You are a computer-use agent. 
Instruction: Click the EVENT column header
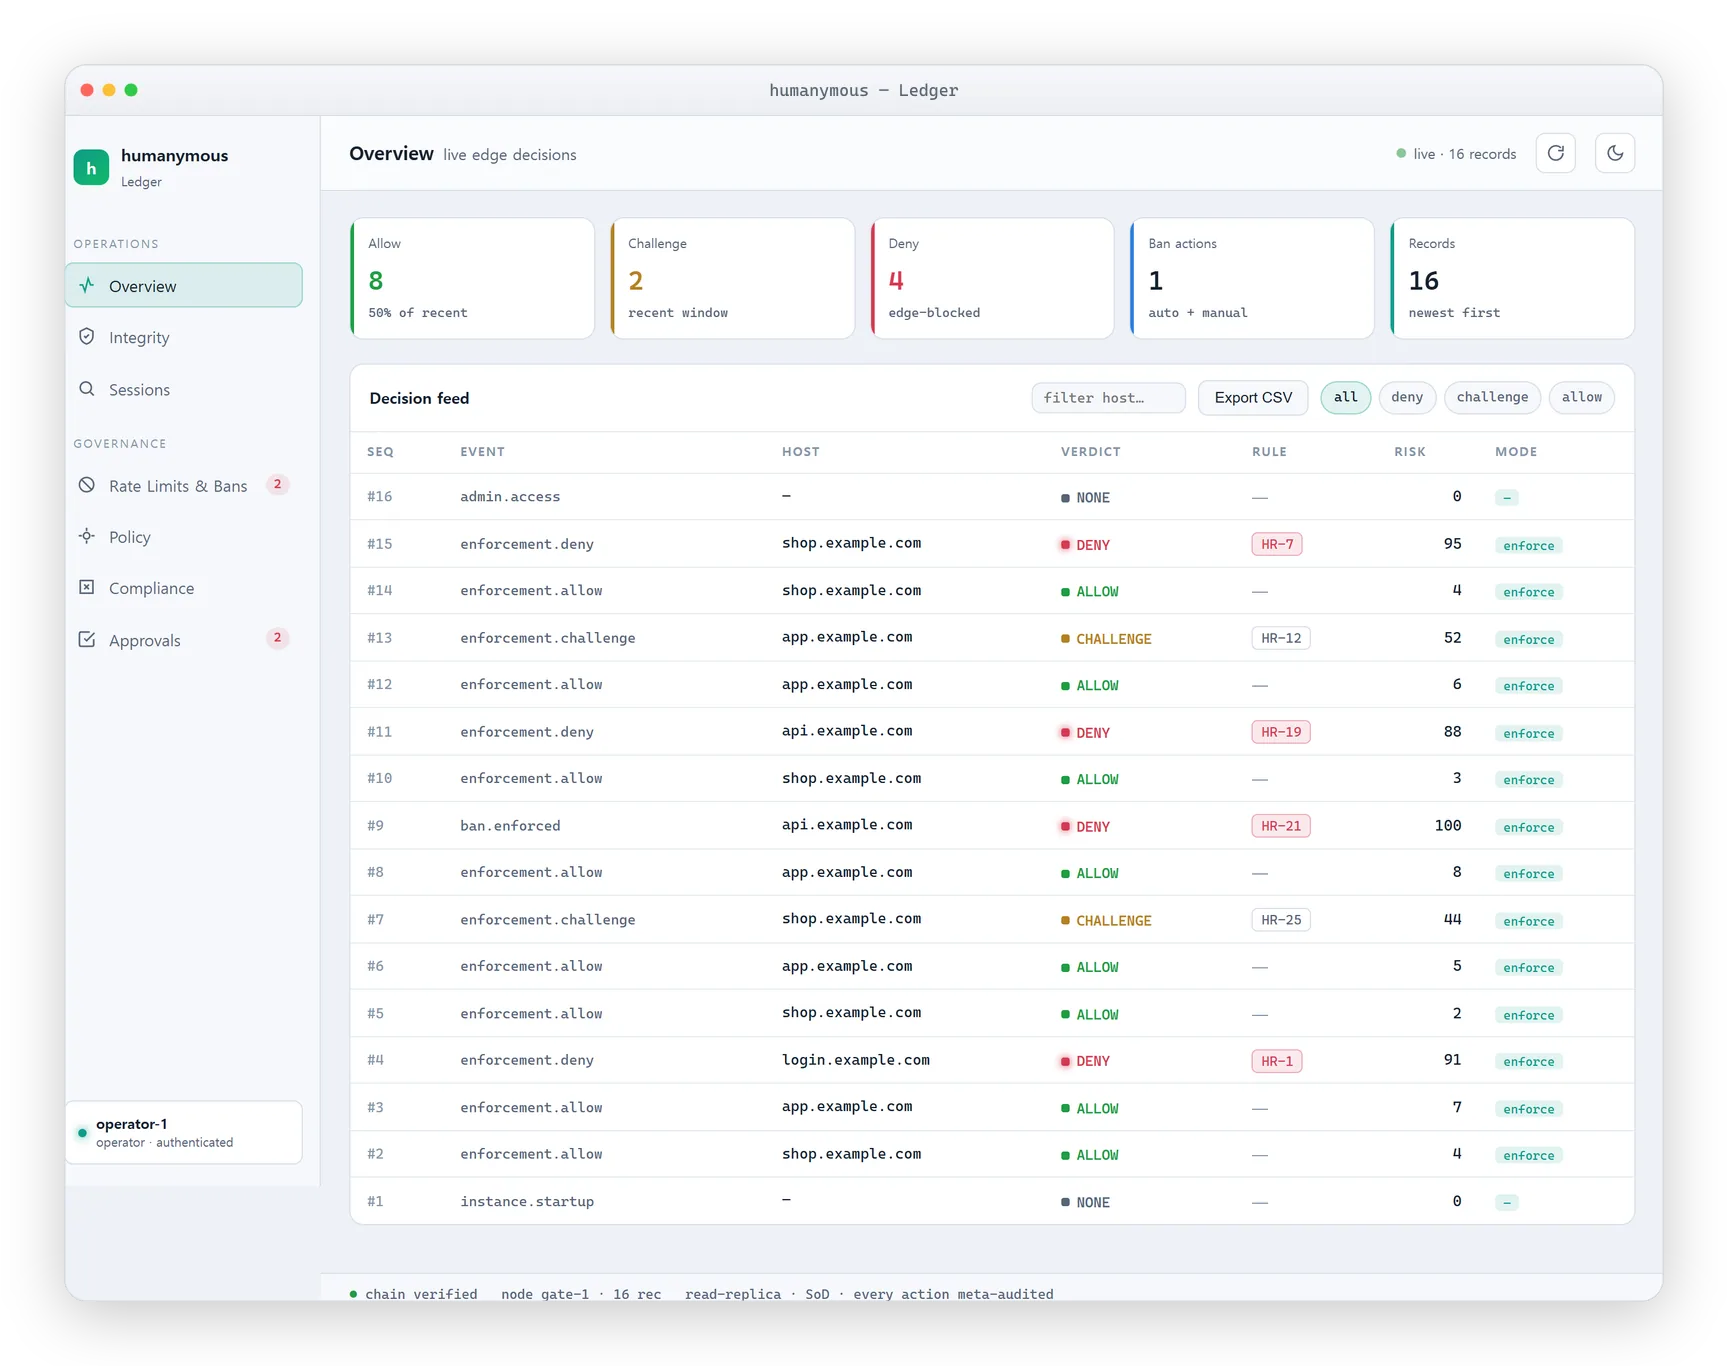click(482, 452)
